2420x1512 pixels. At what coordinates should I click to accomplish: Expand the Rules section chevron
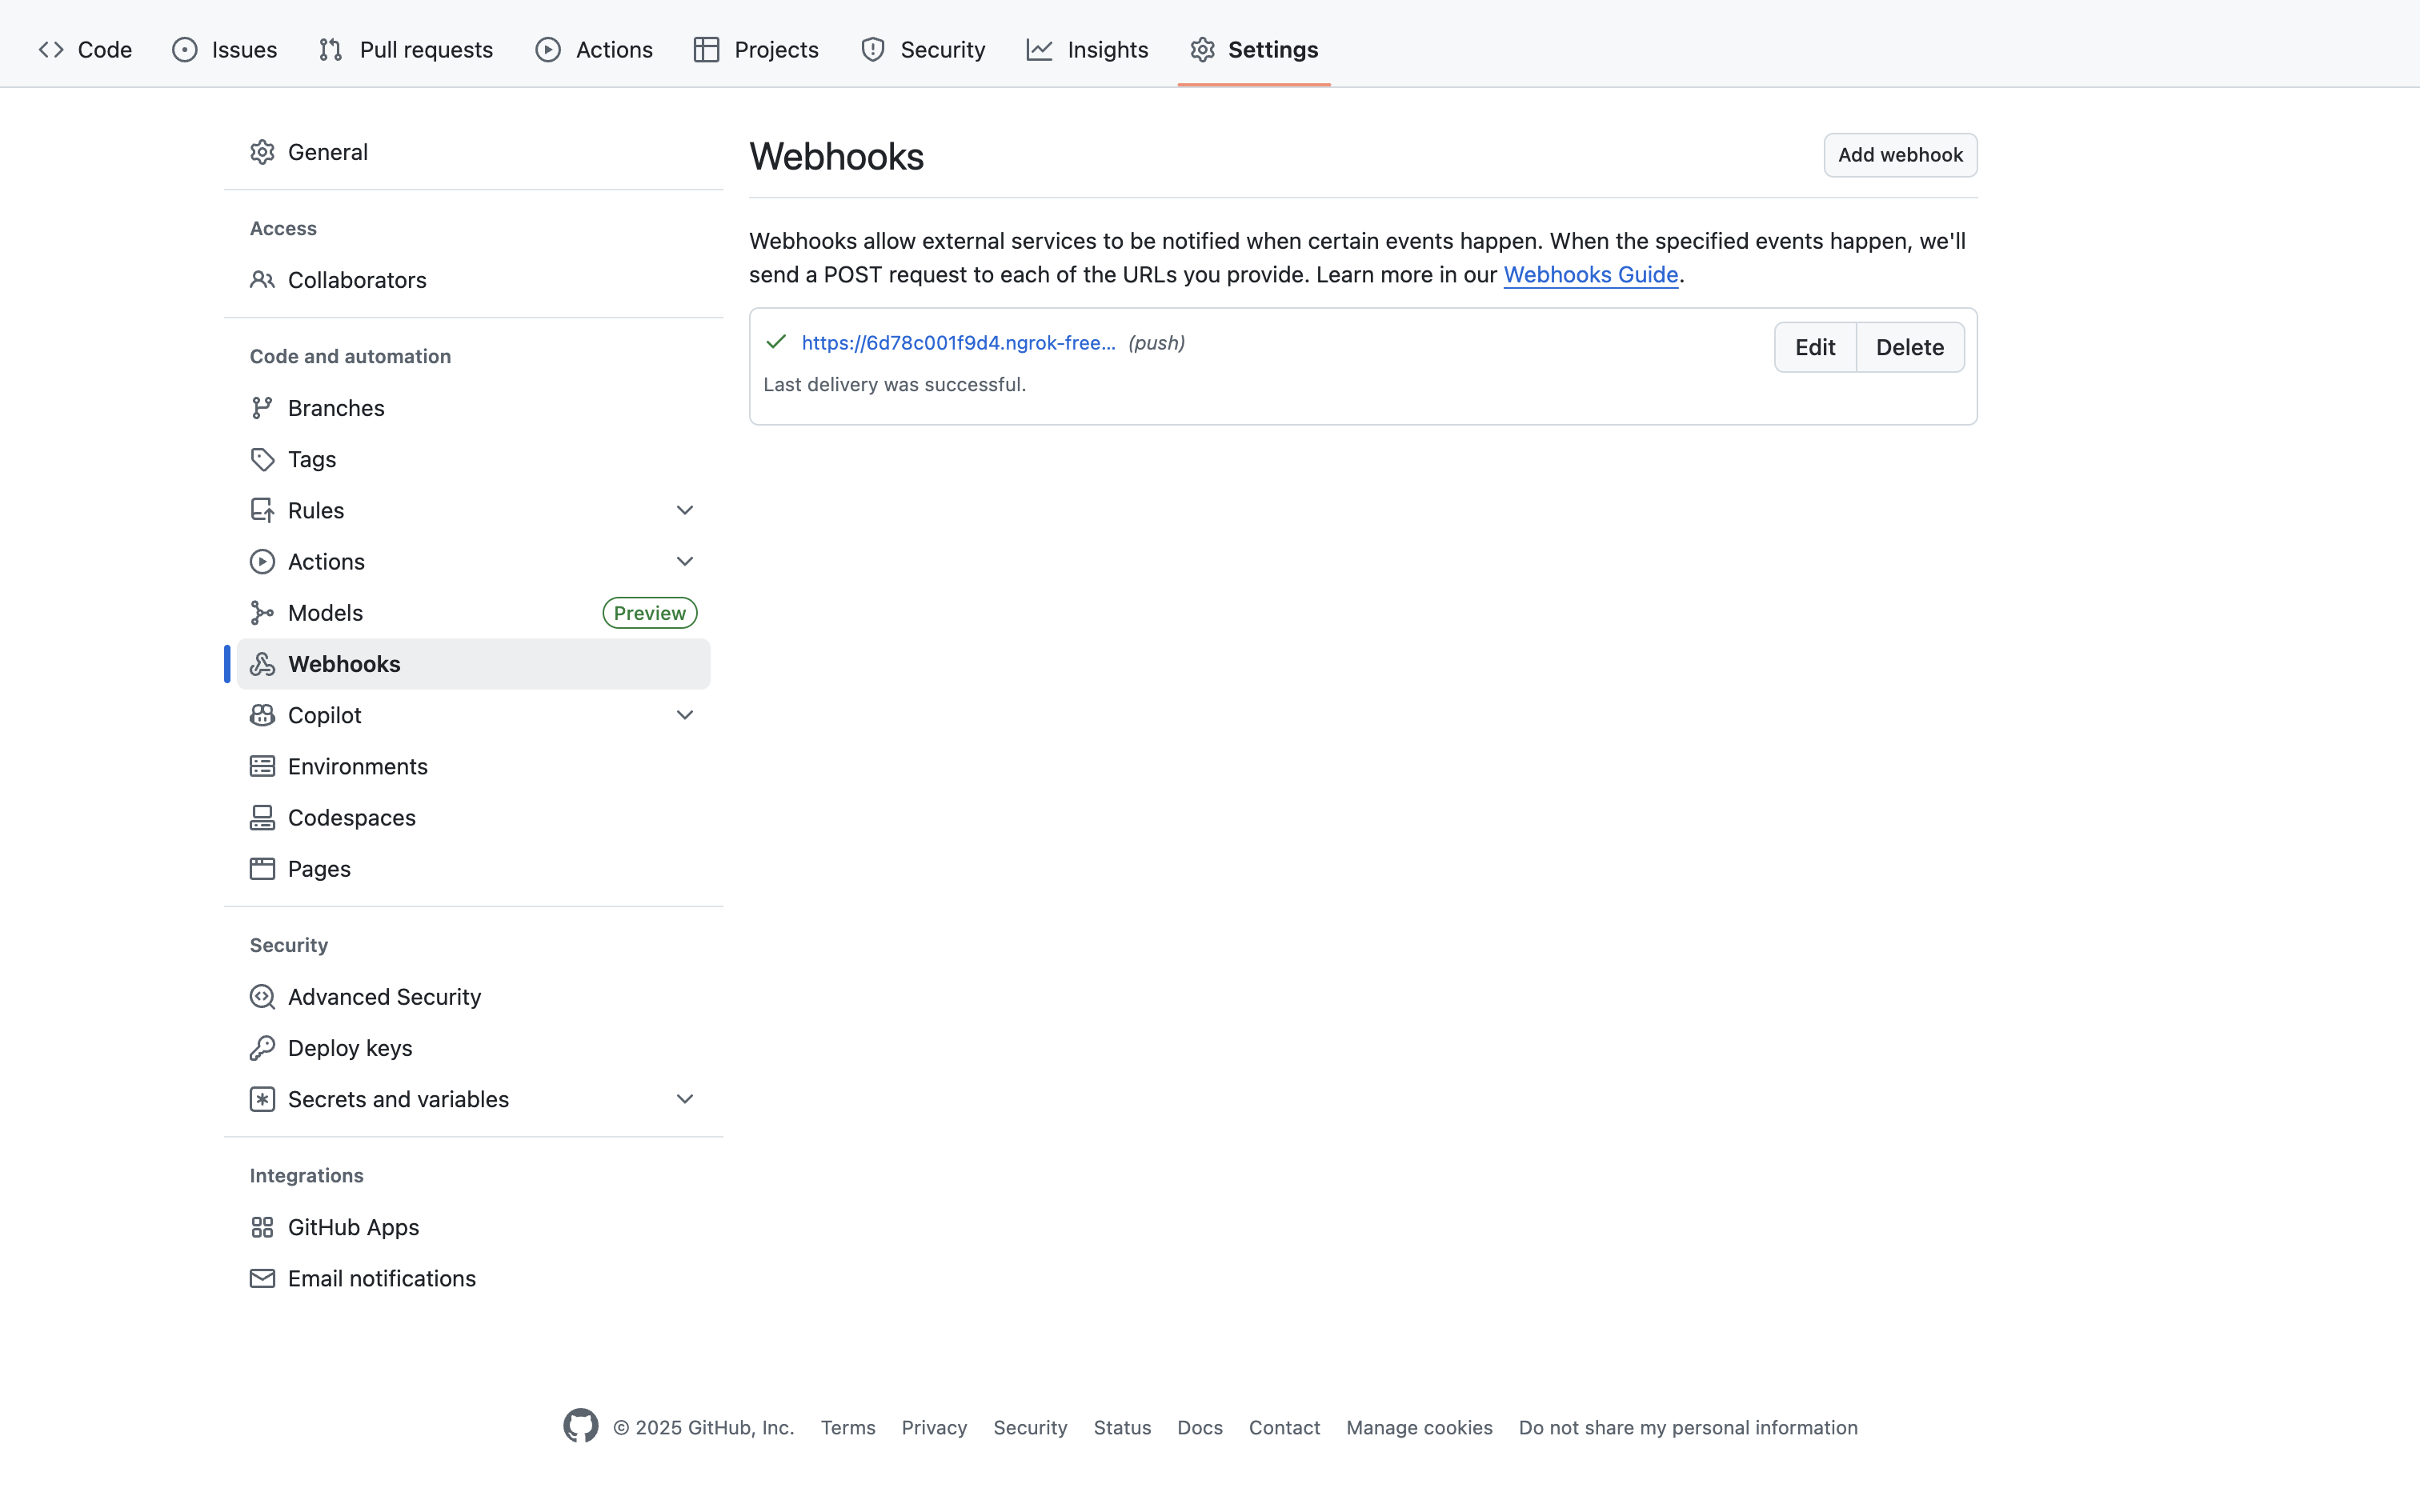point(685,510)
